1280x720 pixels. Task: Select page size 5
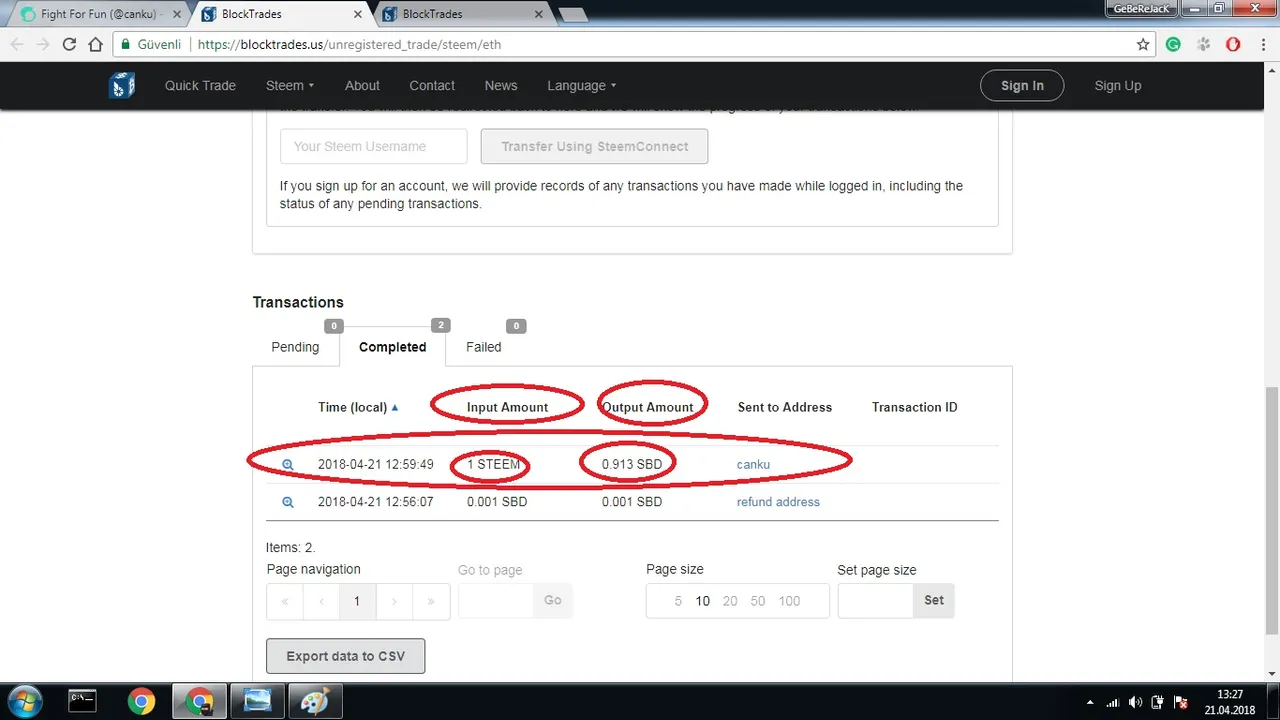pyautogui.click(x=678, y=601)
